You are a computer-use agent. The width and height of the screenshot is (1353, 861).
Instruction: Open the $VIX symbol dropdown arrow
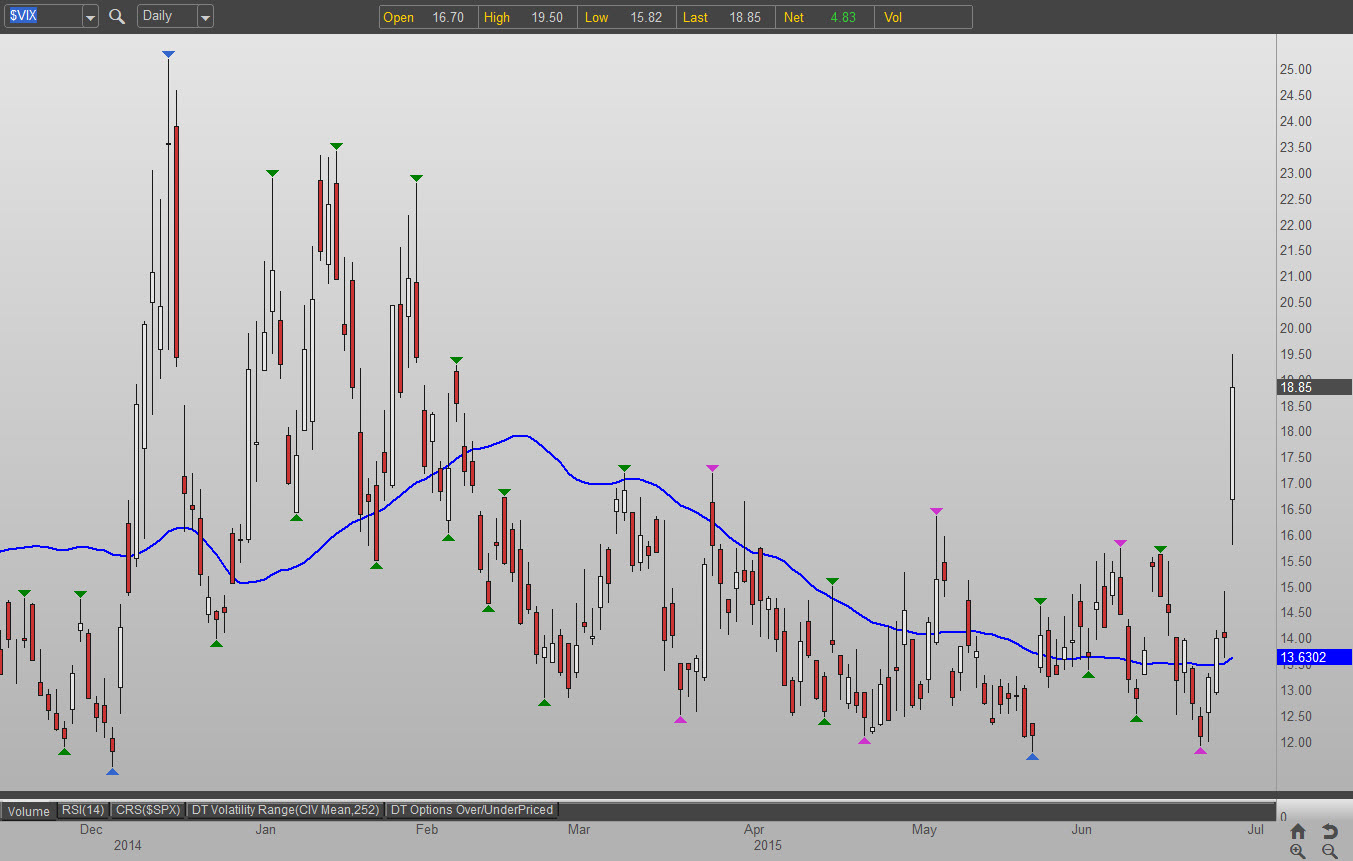tap(89, 17)
